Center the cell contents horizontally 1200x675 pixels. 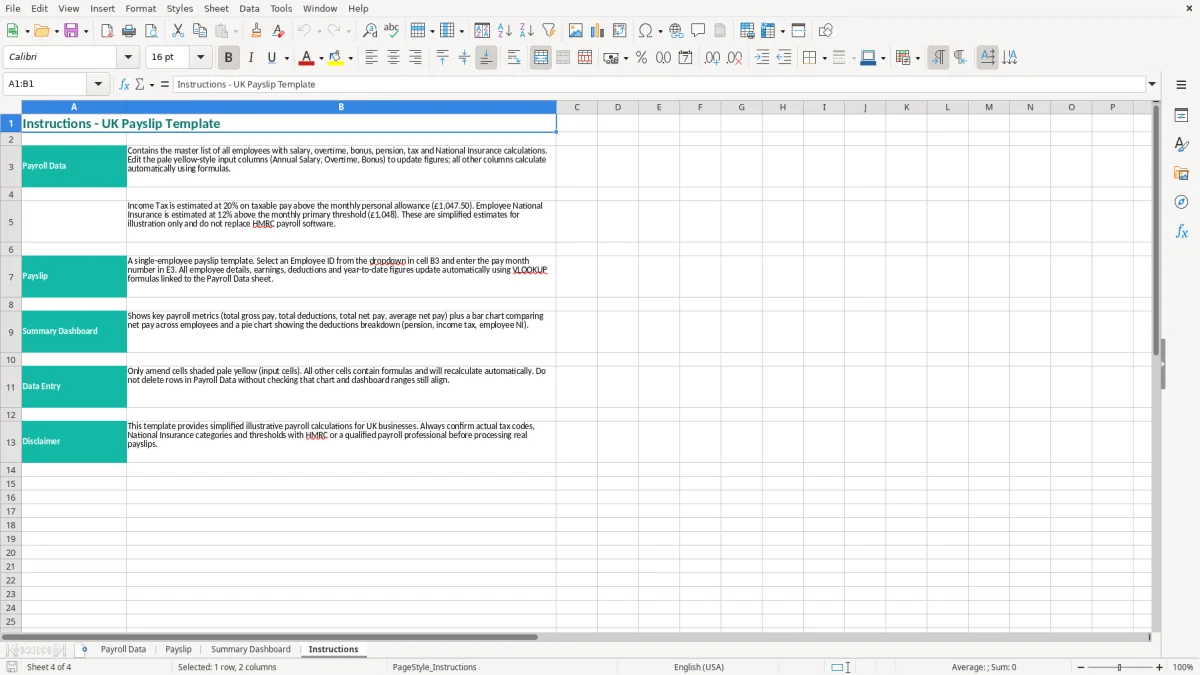click(x=393, y=58)
